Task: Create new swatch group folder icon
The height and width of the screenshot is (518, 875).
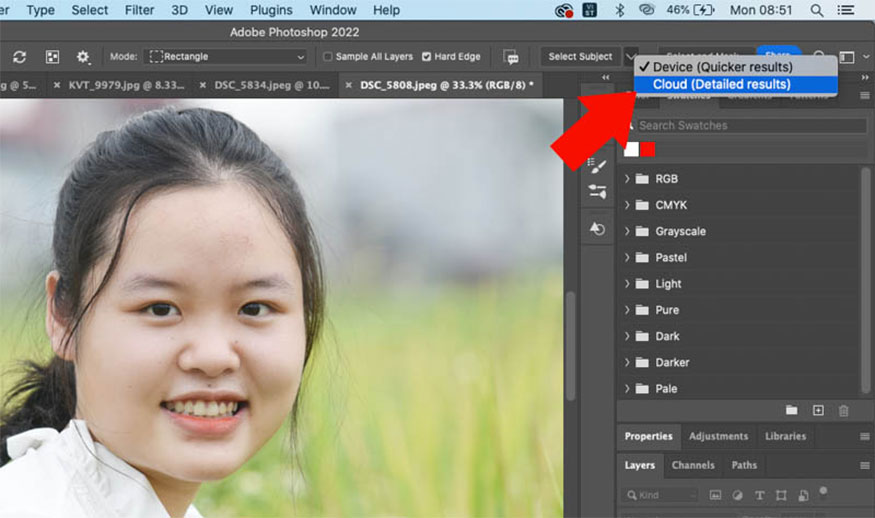Action: (x=791, y=410)
